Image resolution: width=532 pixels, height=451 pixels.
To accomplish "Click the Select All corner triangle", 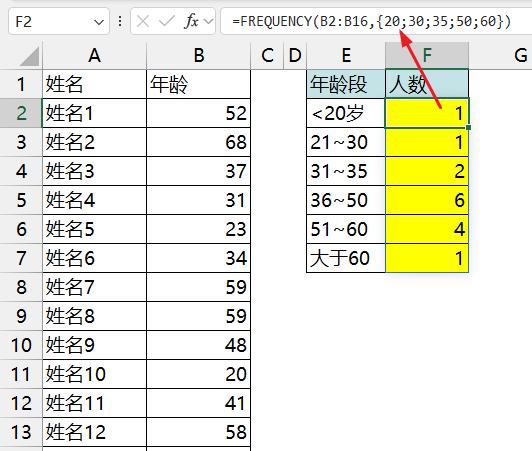I will click(x=30, y=56).
